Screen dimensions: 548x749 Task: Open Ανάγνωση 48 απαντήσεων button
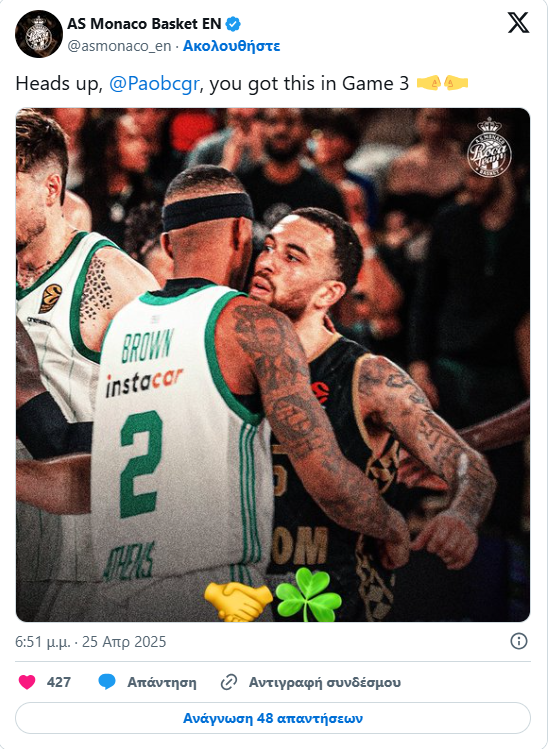(273, 718)
